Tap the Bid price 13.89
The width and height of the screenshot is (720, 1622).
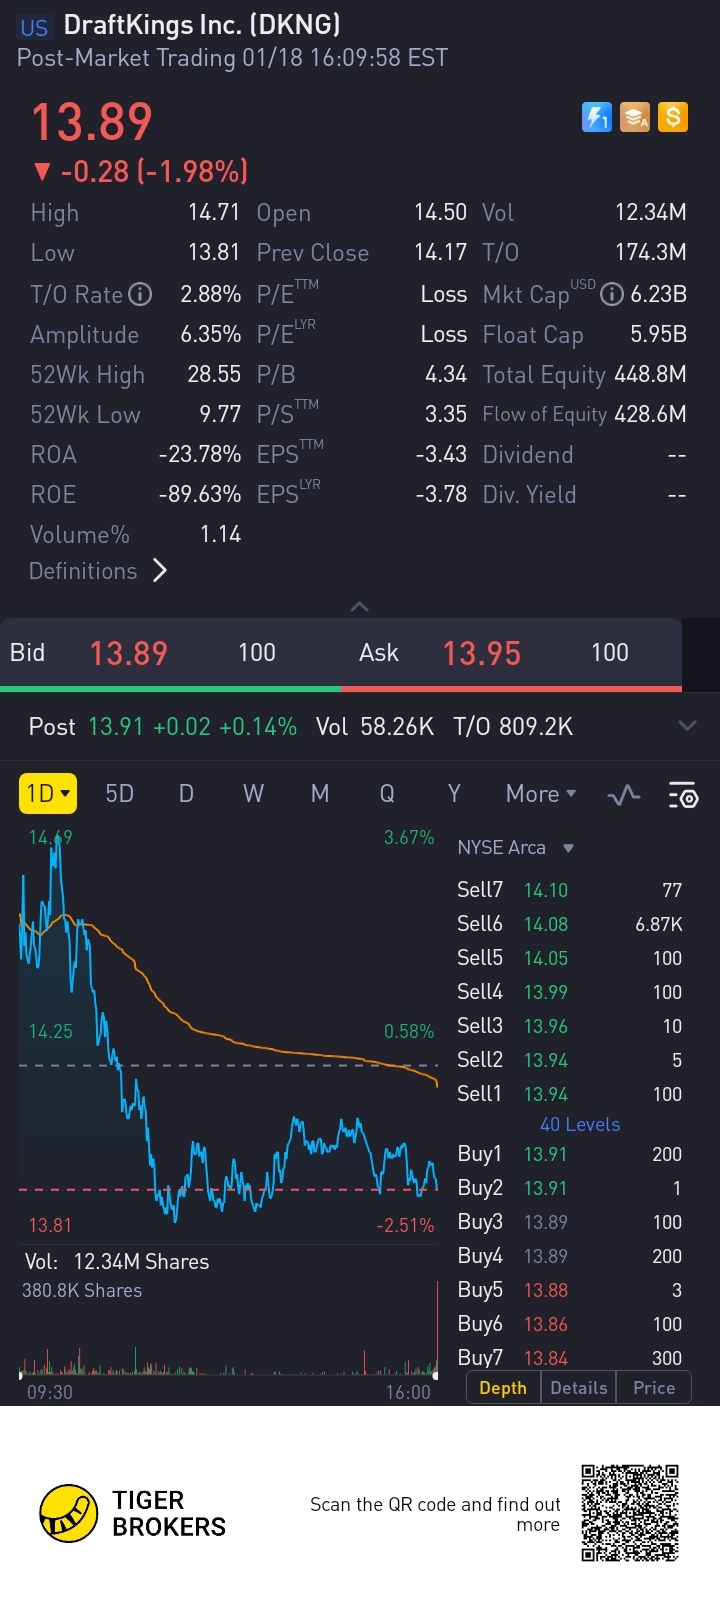click(129, 654)
